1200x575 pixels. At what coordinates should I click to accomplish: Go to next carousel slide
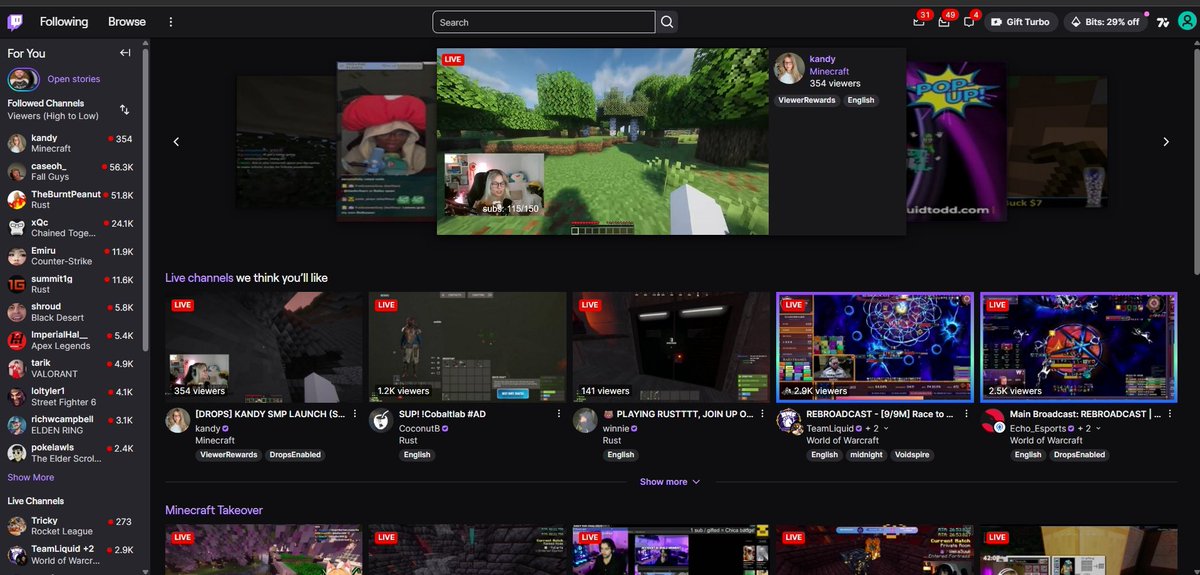1165,142
